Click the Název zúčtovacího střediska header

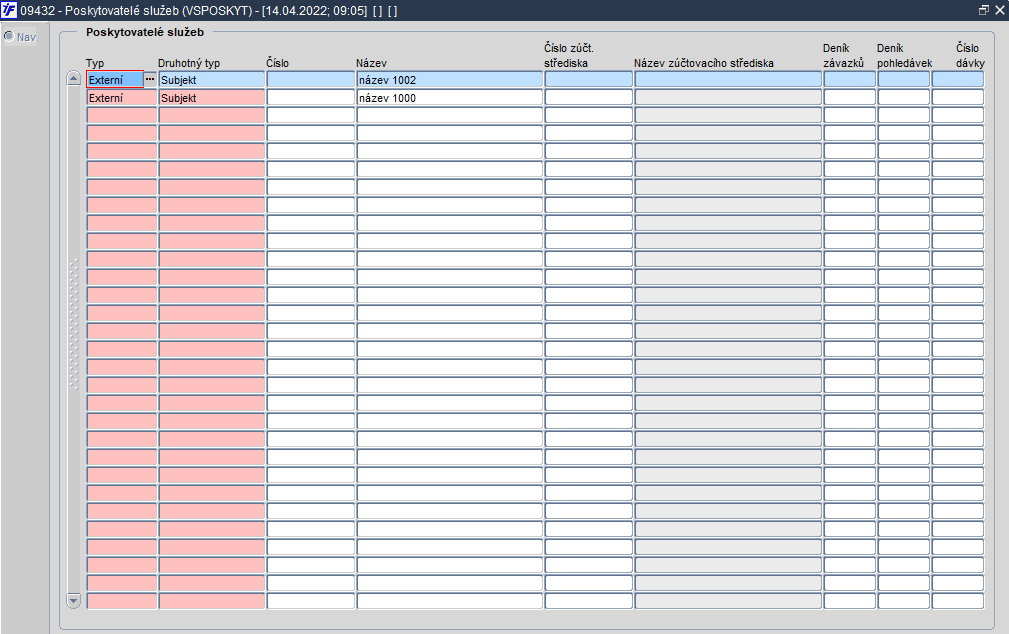pos(703,63)
